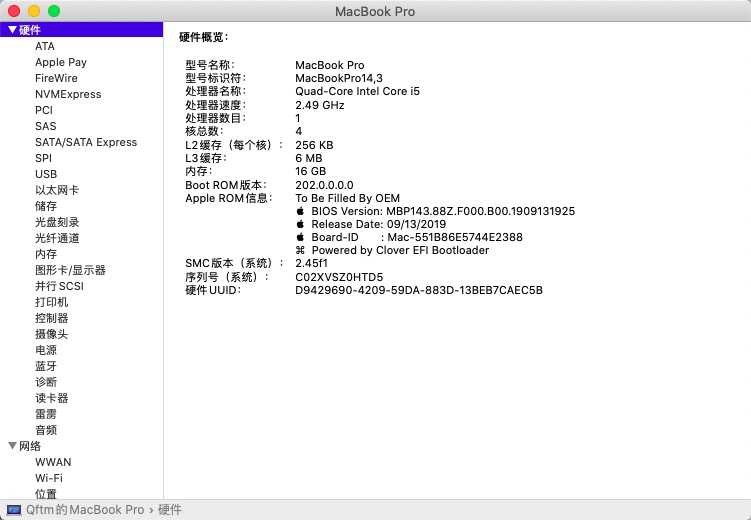Select 储存 in the sidebar
751x520 pixels.
click(x=46, y=206)
